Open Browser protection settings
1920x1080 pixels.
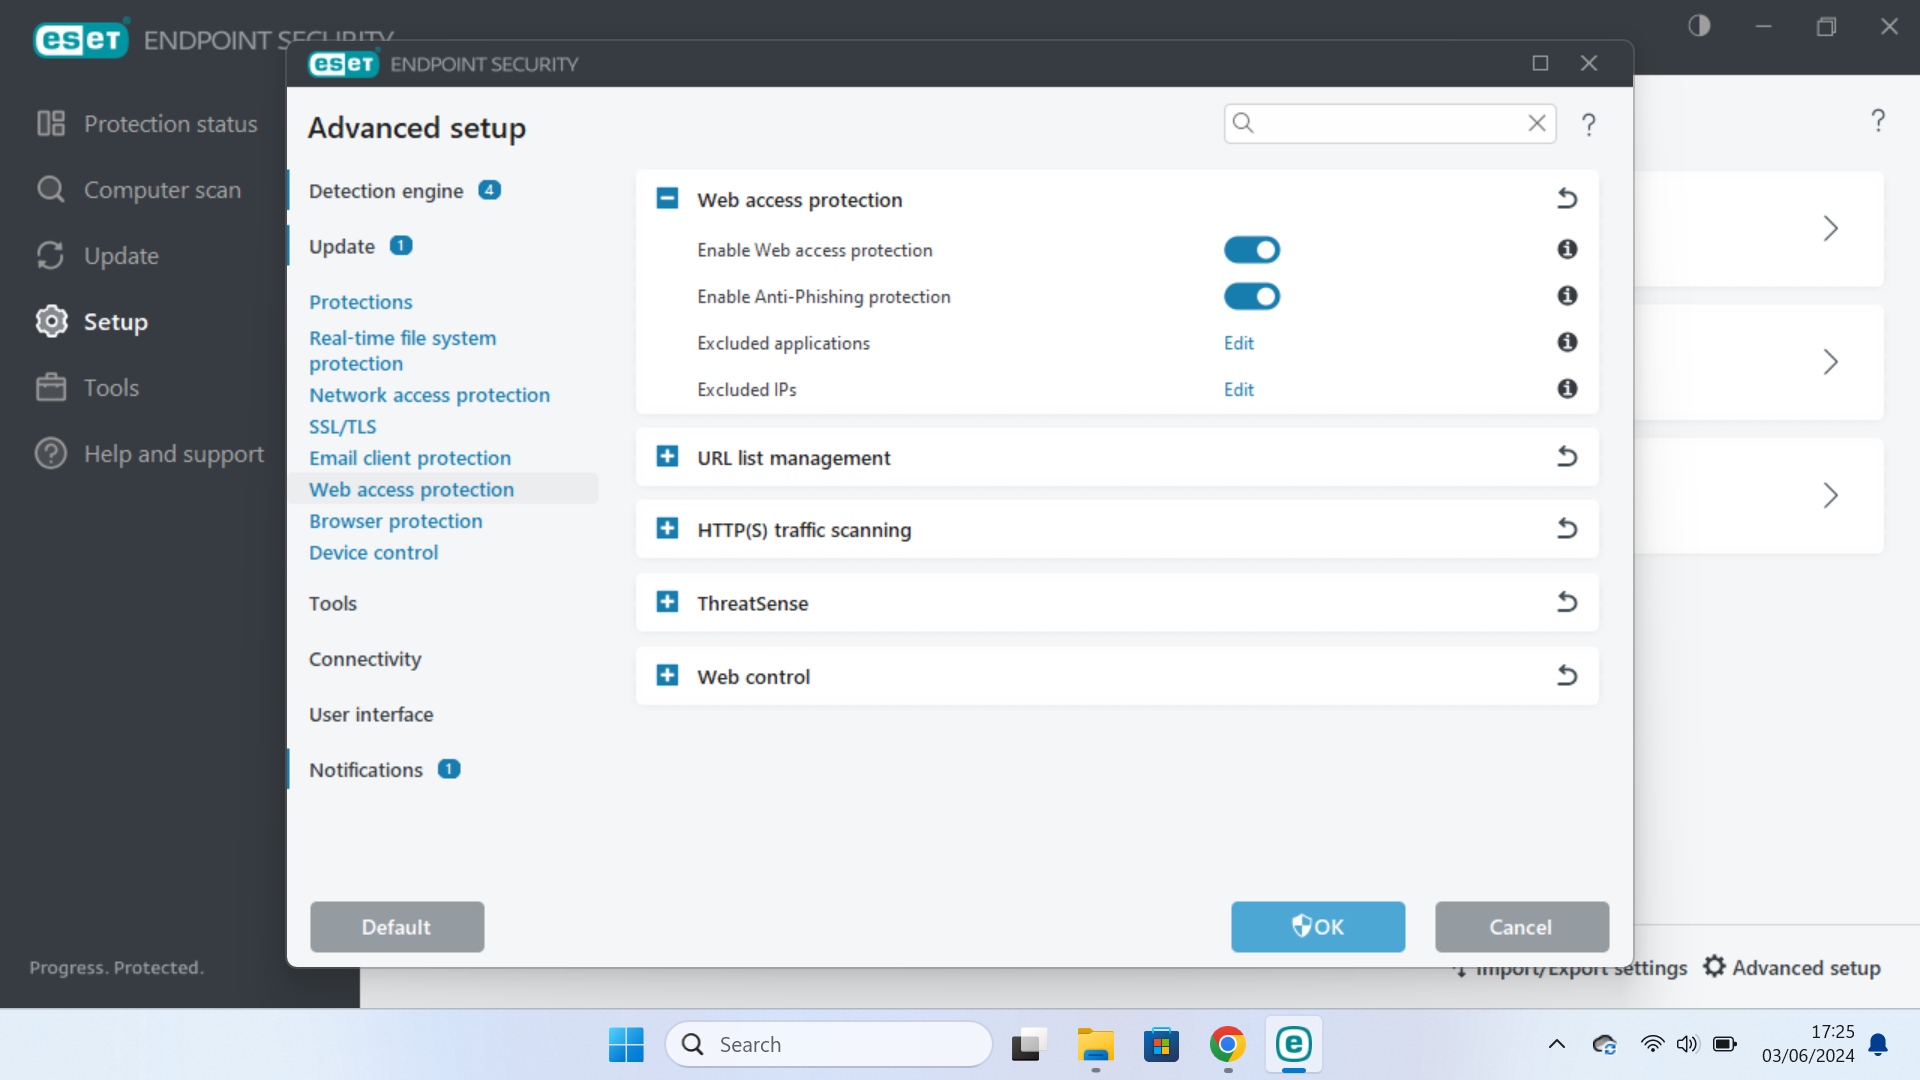[395, 521]
